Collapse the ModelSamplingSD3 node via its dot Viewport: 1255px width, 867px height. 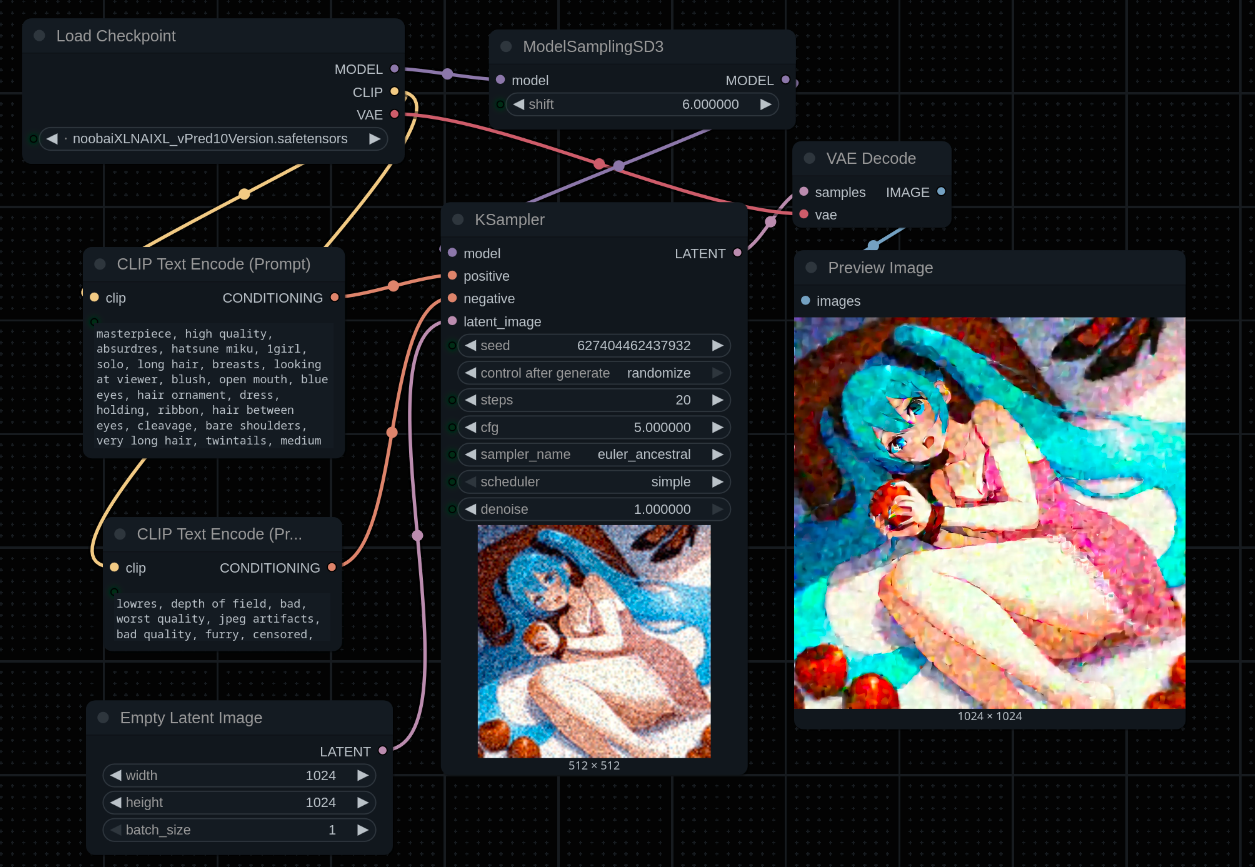(506, 47)
